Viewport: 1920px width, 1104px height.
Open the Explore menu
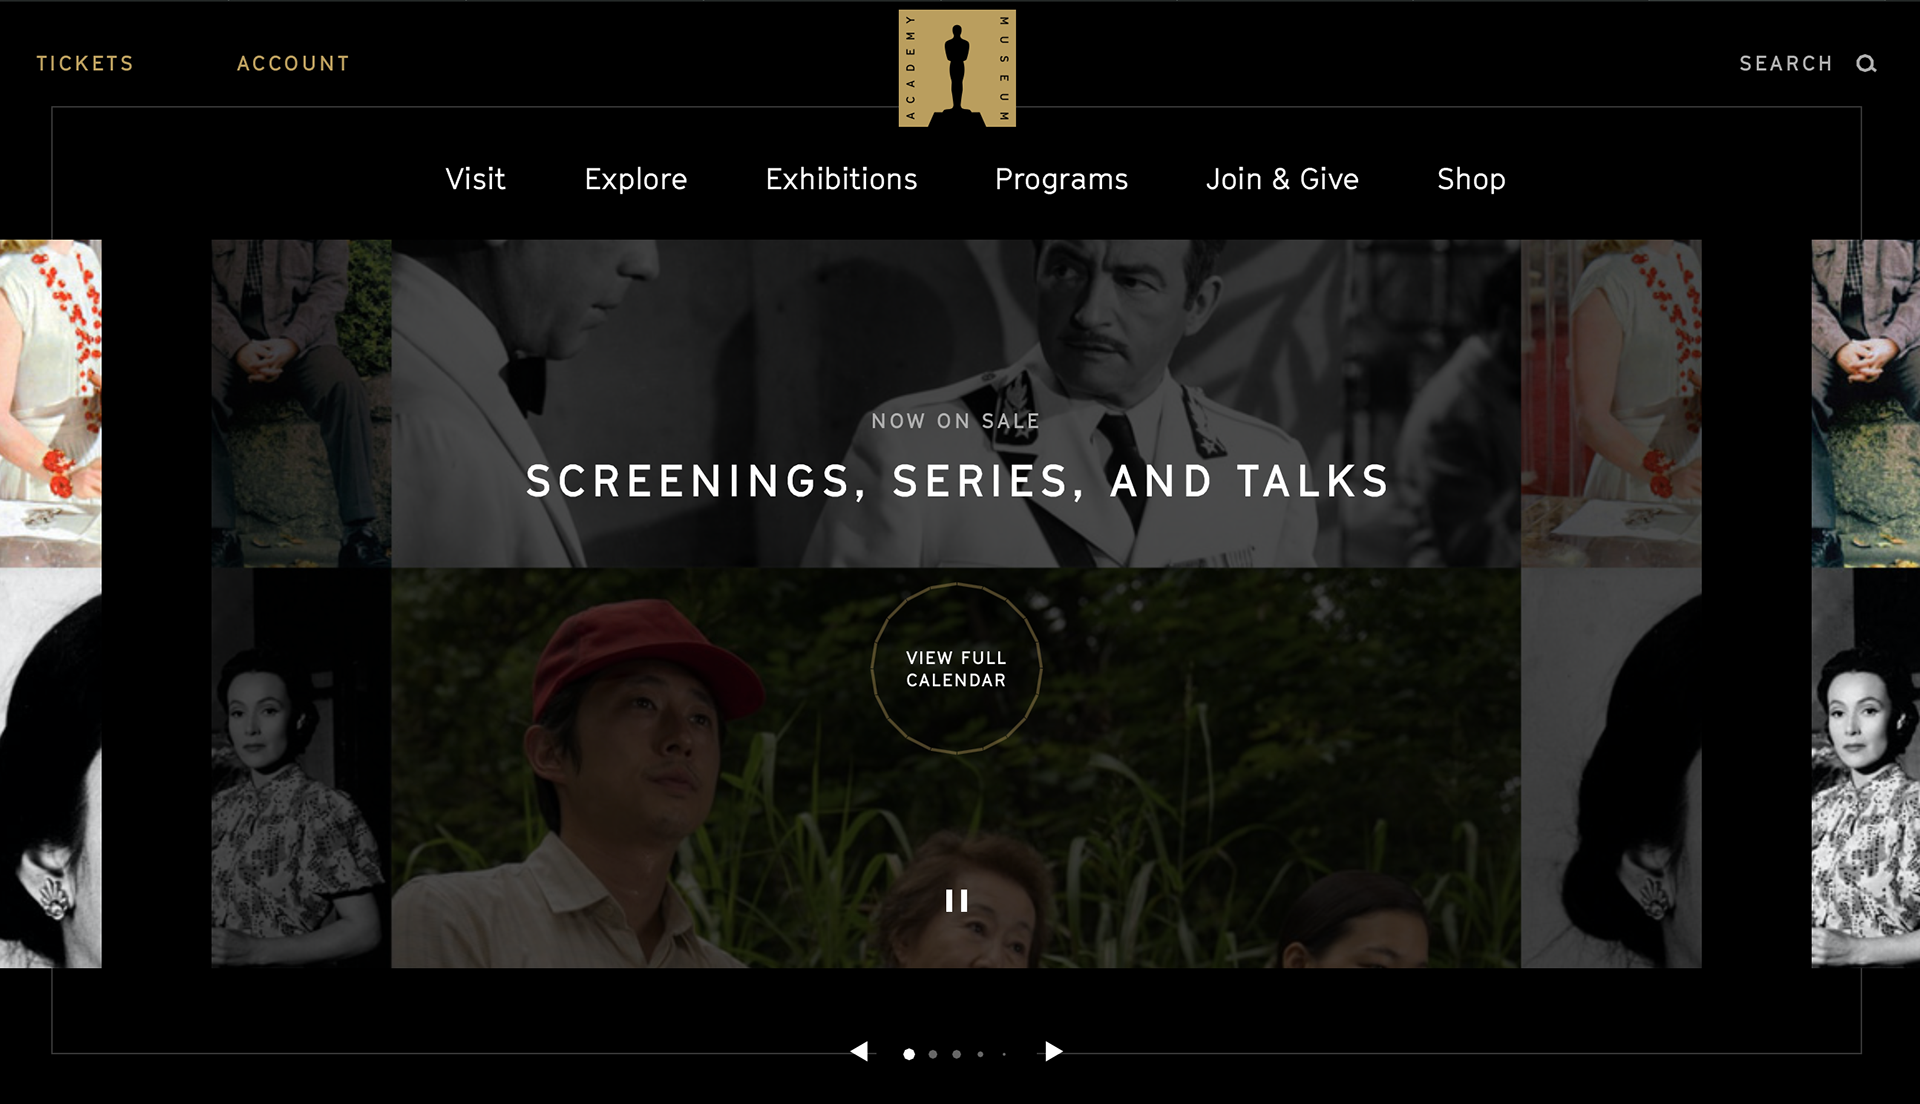pos(636,179)
